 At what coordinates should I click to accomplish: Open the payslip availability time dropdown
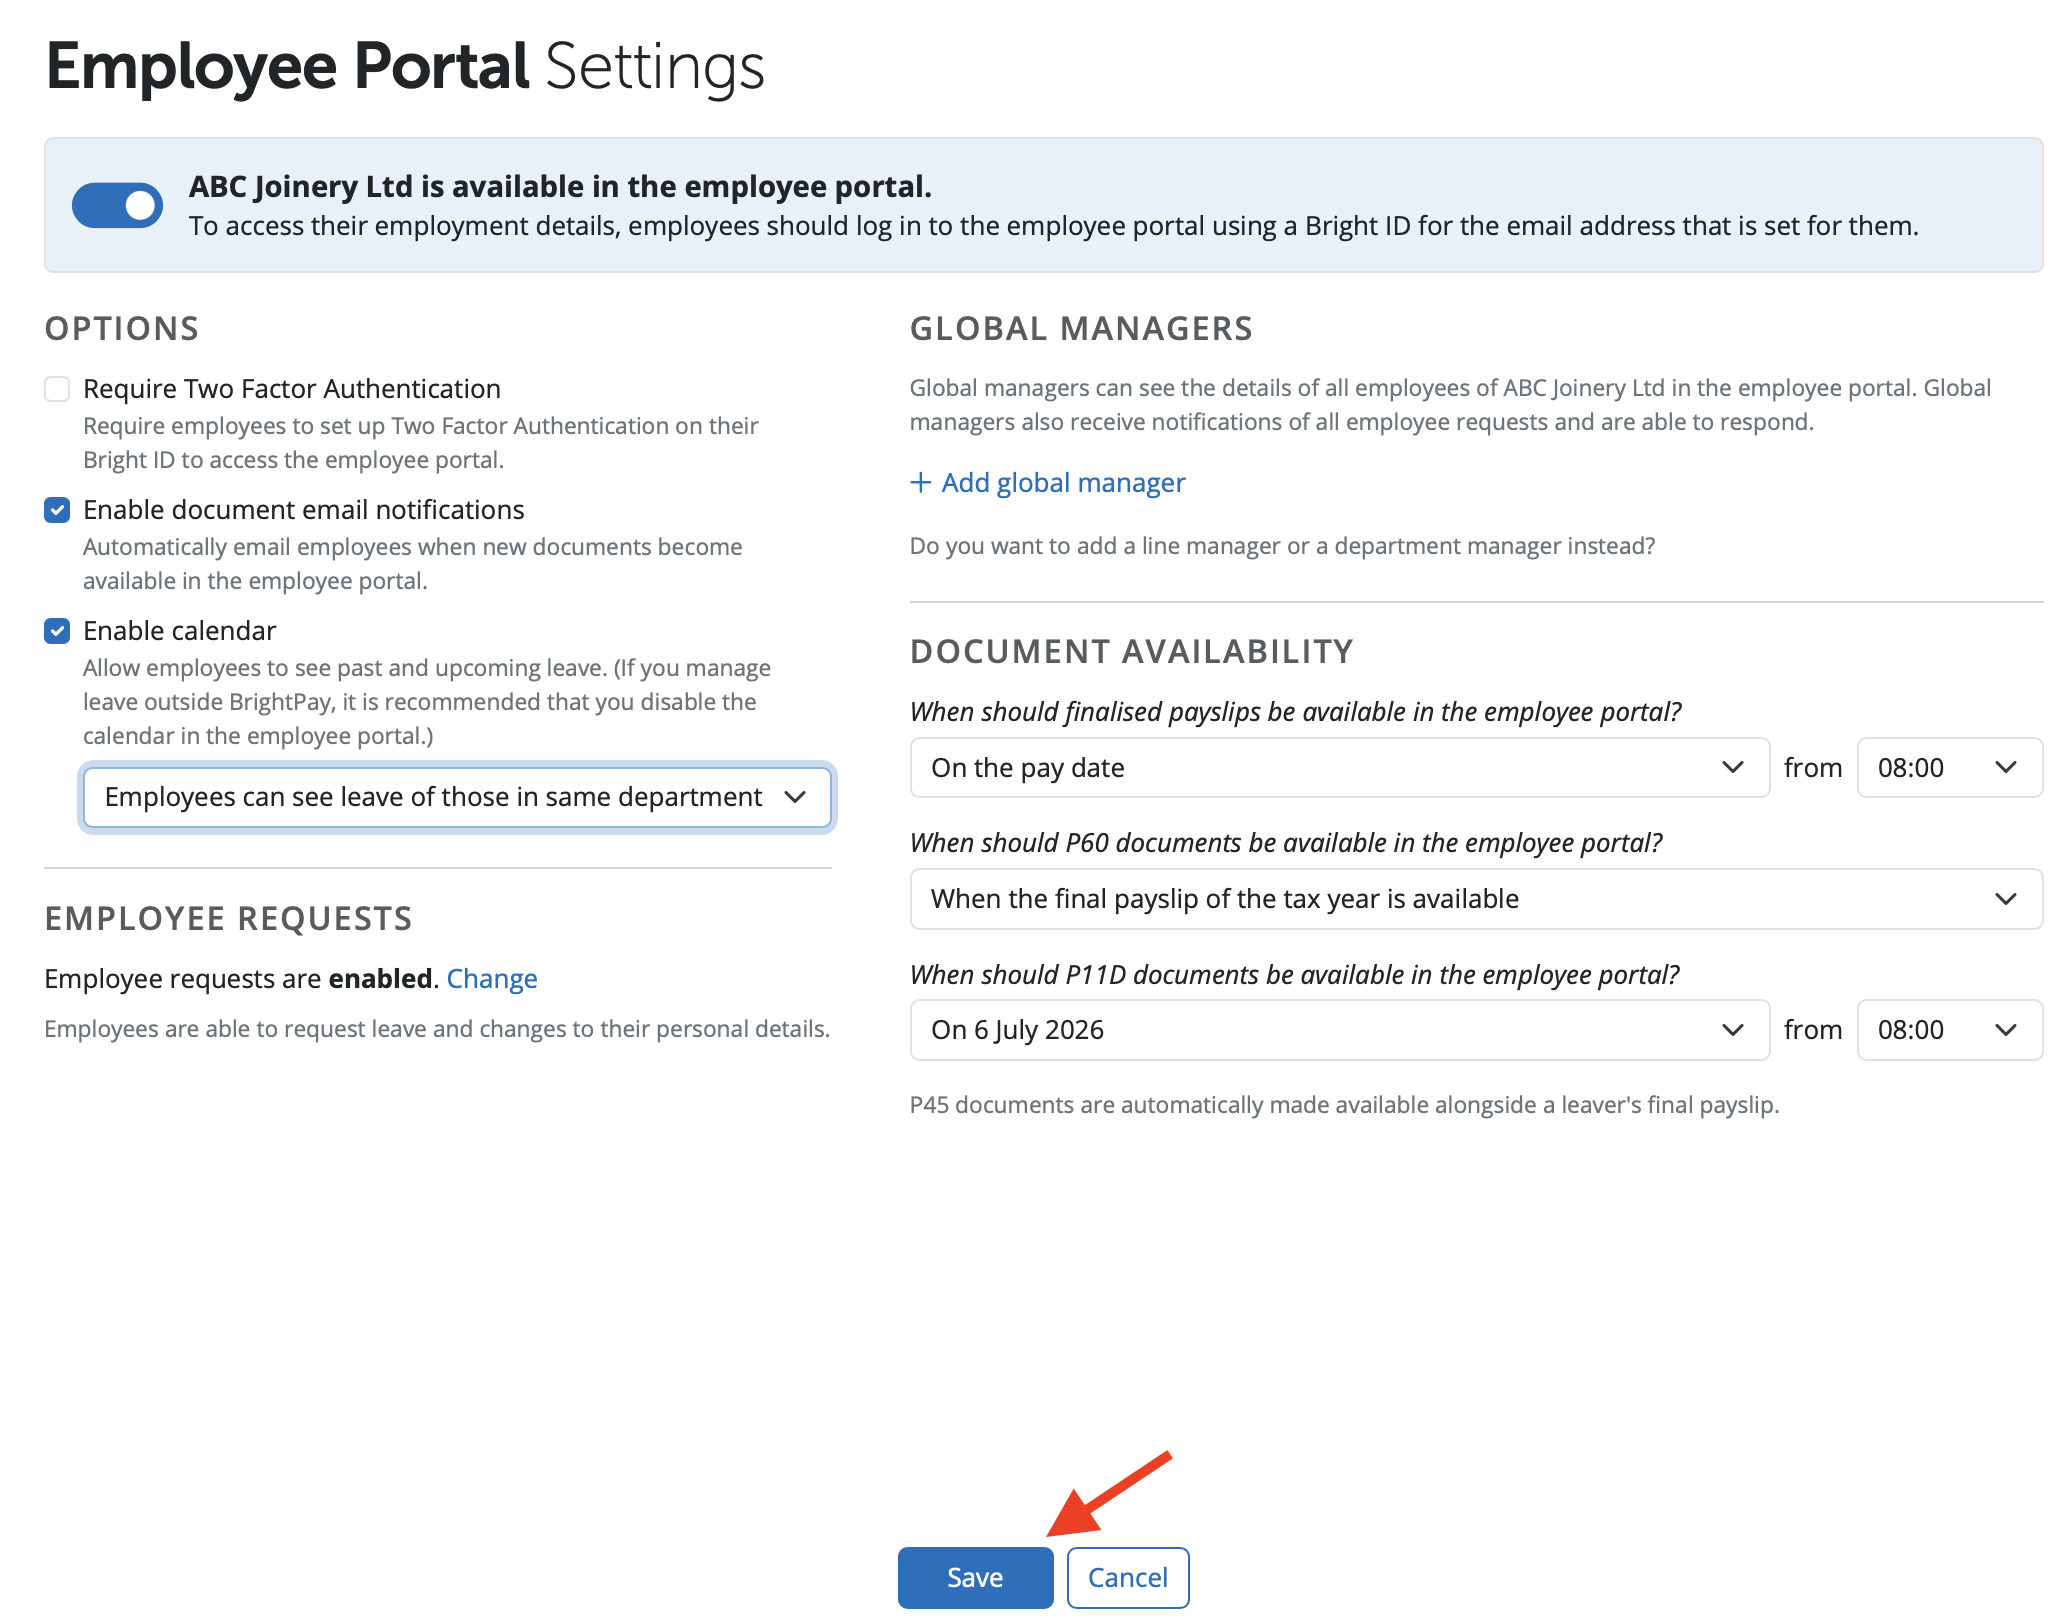coord(1948,768)
